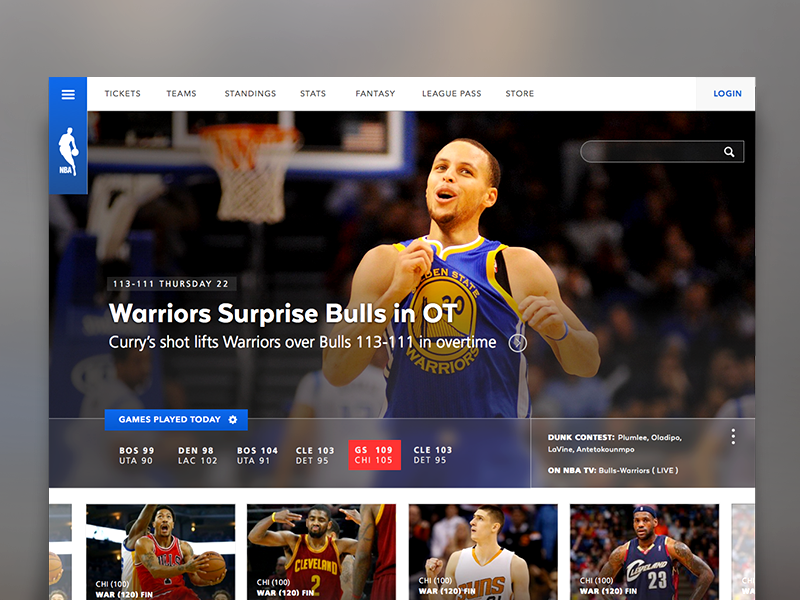Open settings gear on Games Played Today
Screen dimensions: 800x600
233,419
